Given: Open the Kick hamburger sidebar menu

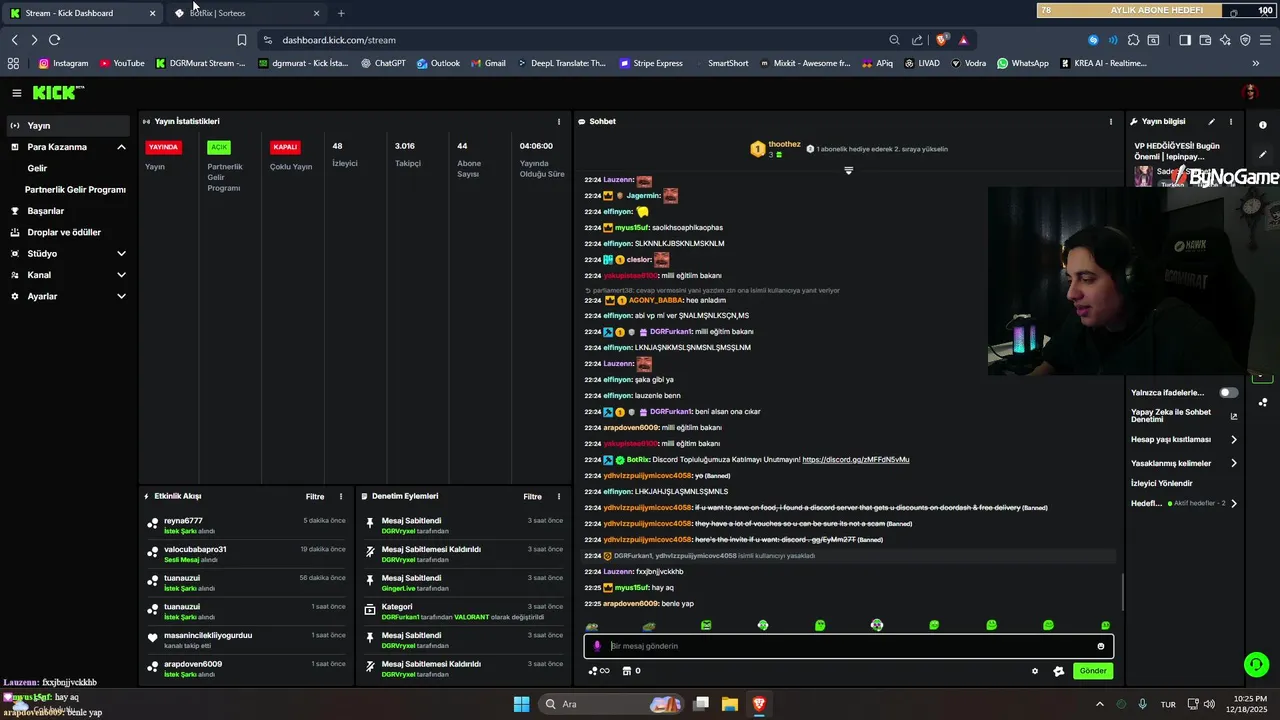Looking at the screenshot, I should tap(17, 93).
